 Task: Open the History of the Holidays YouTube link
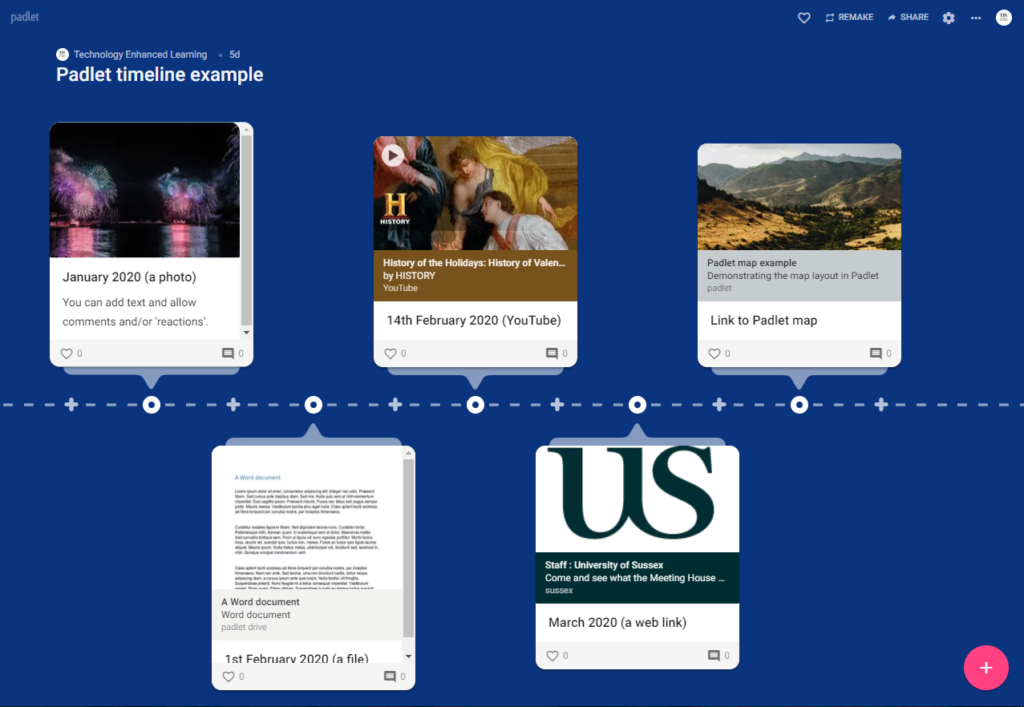coord(475,275)
